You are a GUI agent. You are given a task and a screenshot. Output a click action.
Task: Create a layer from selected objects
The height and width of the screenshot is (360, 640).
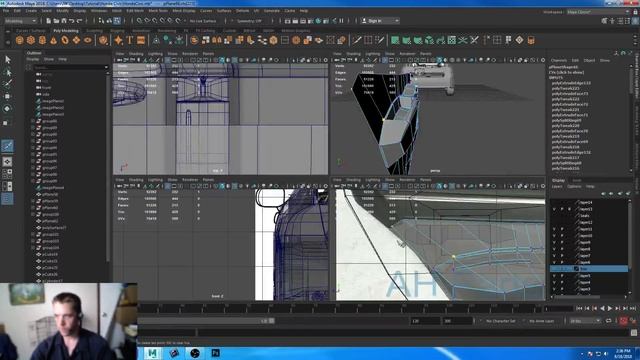point(628,193)
